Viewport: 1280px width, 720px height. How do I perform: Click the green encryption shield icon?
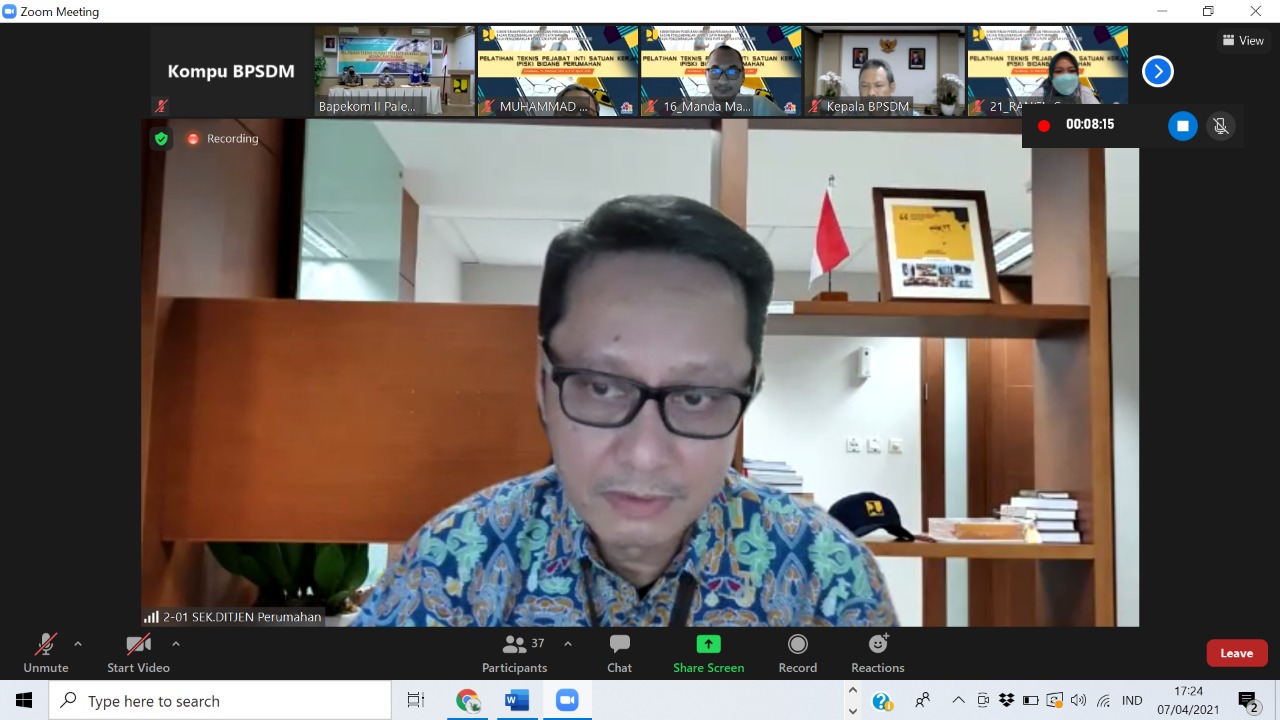[x=161, y=139]
